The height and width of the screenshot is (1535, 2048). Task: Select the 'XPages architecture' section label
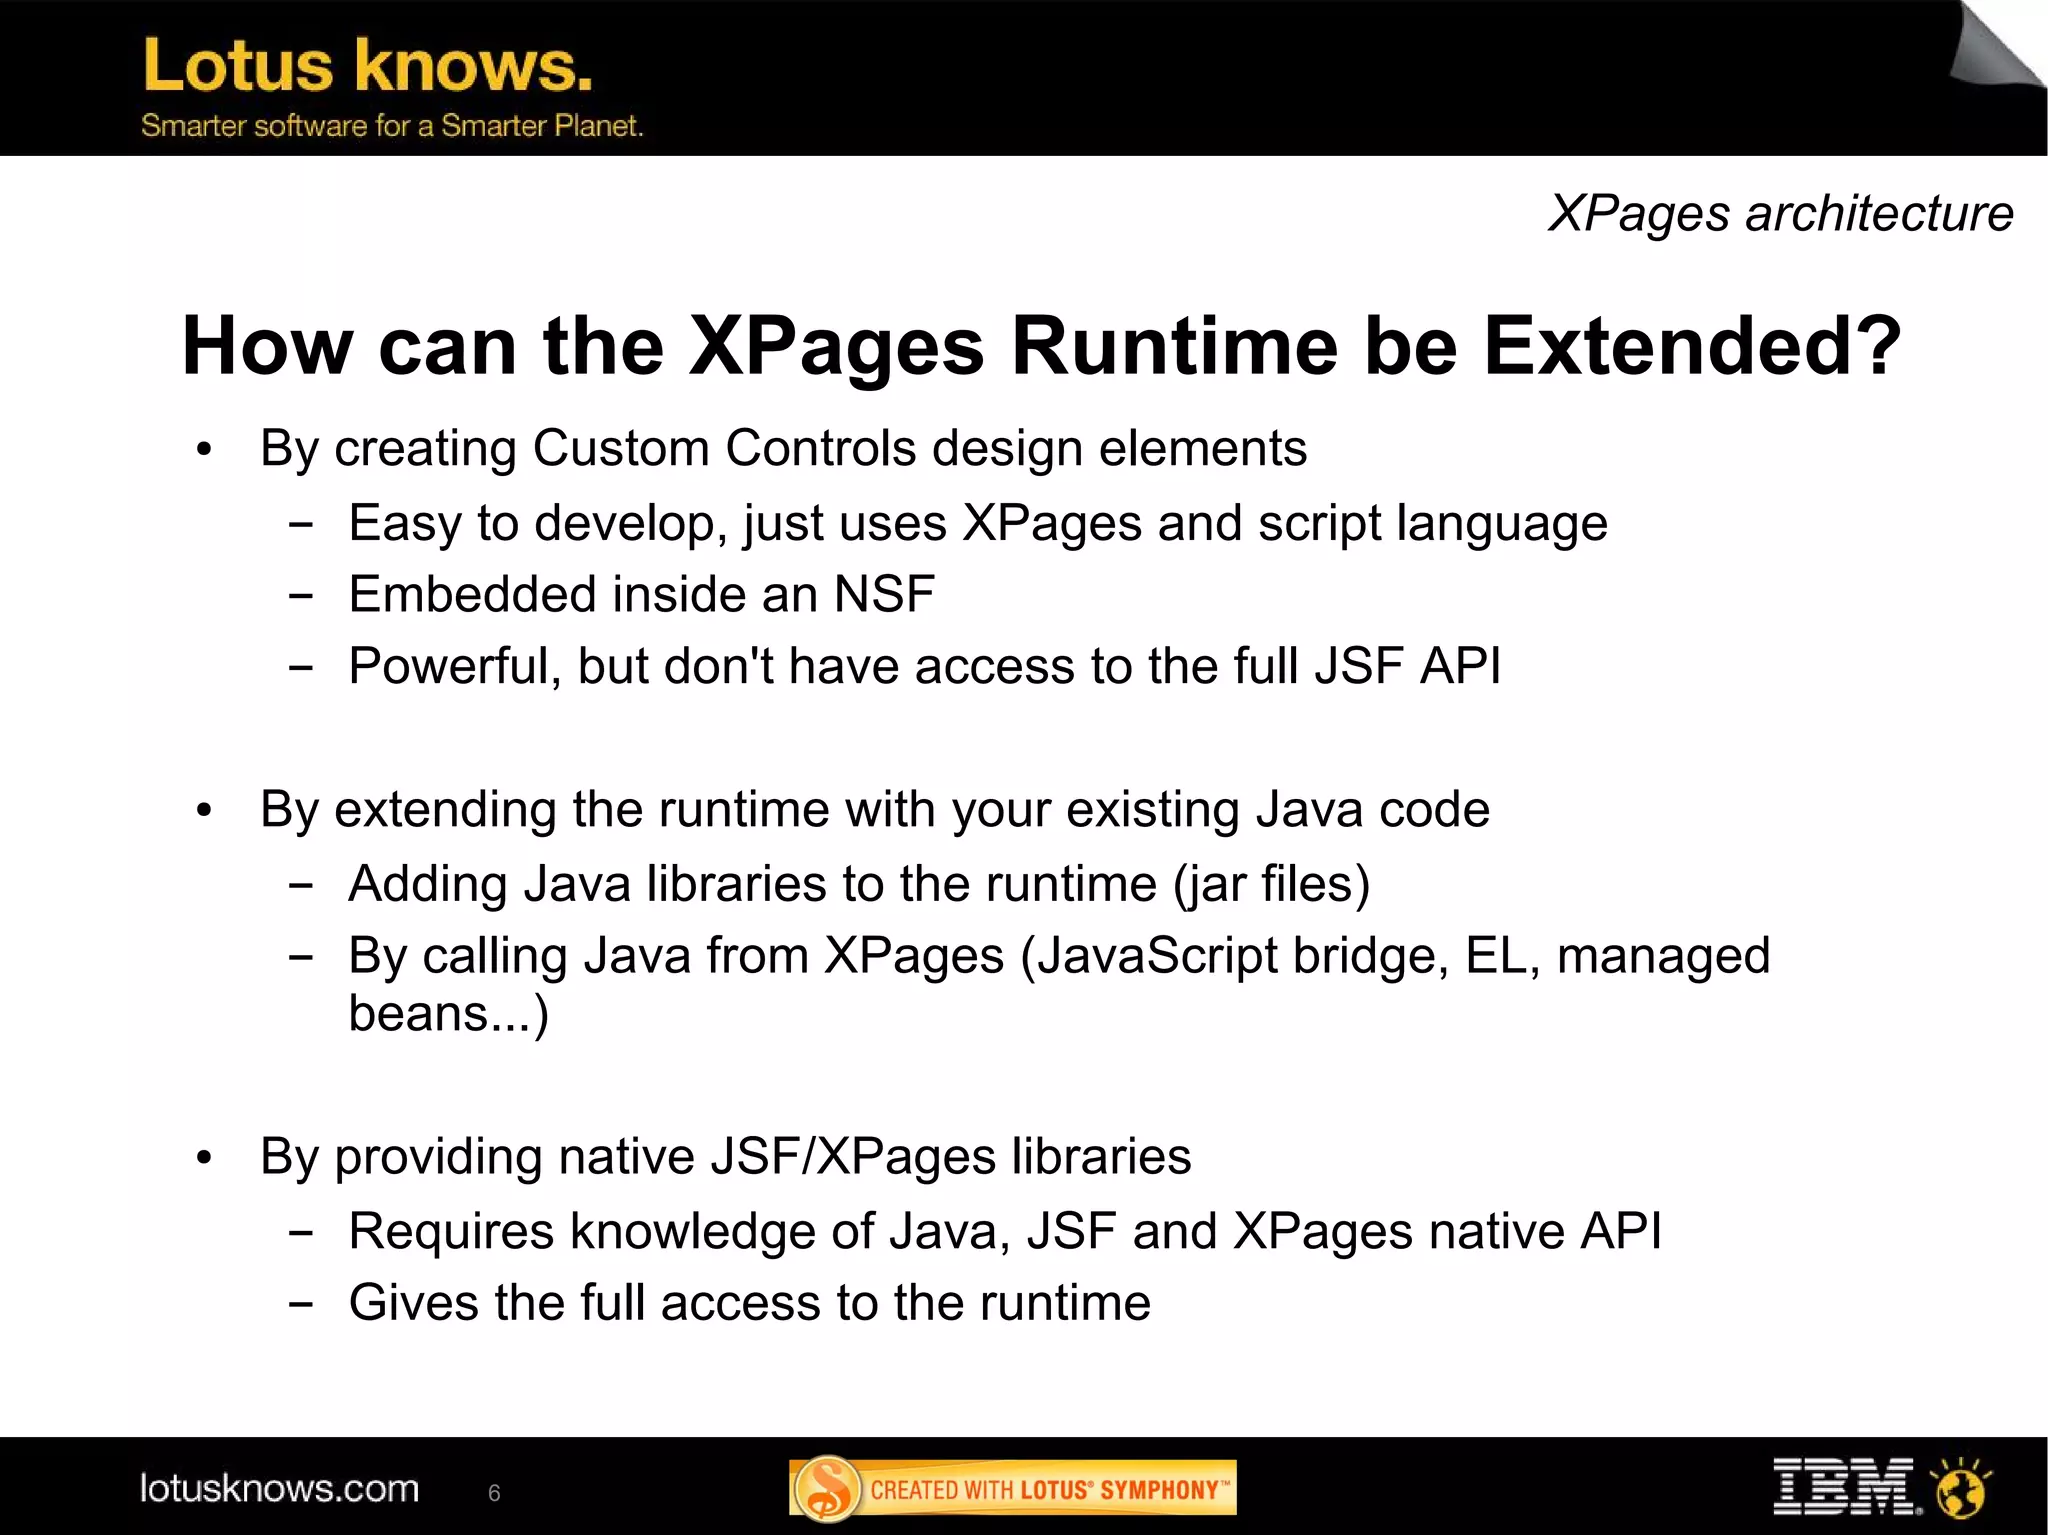1780,214
